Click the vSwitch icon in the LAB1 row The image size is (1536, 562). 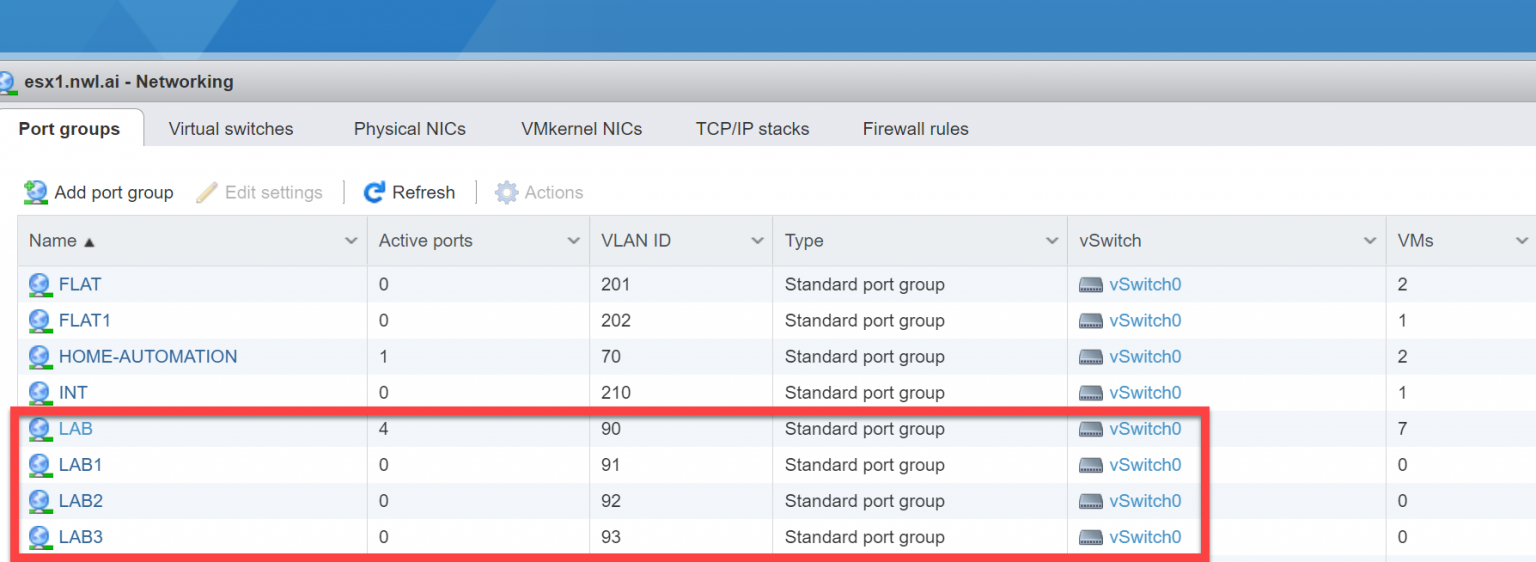(1091, 465)
